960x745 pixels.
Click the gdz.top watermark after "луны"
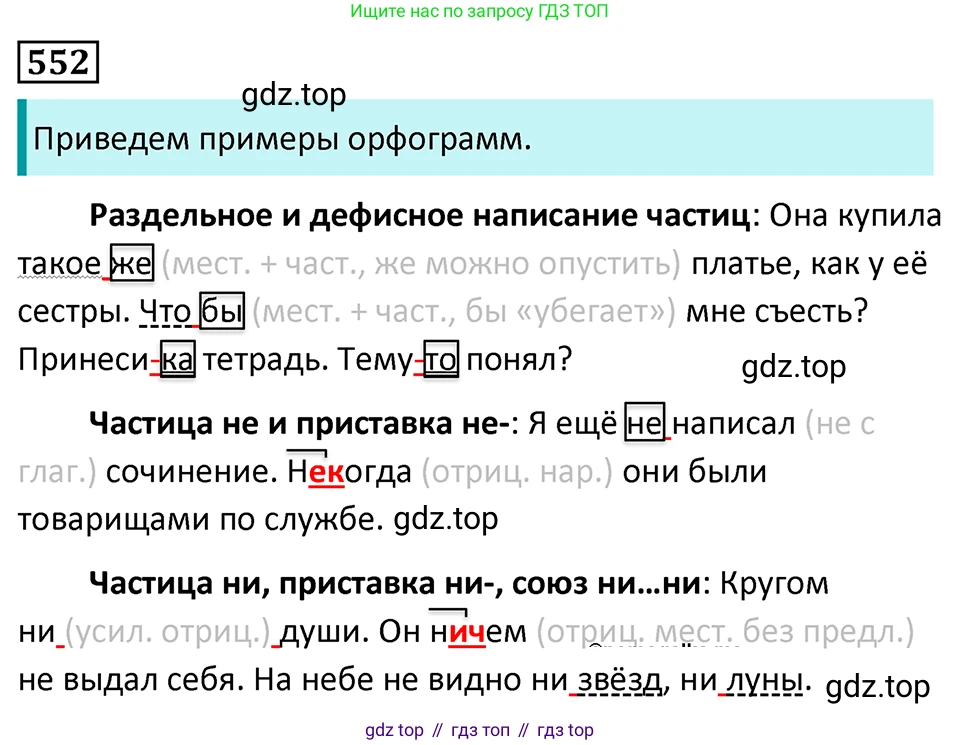tap(879, 687)
